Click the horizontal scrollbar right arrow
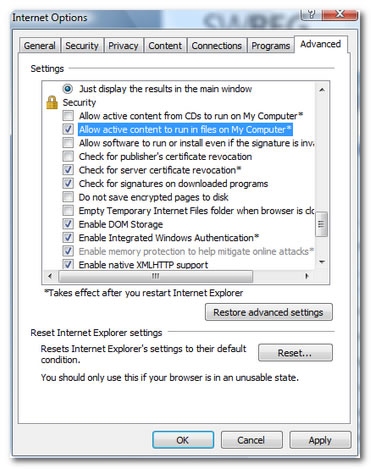The width and height of the screenshot is (371, 469). [306, 276]
